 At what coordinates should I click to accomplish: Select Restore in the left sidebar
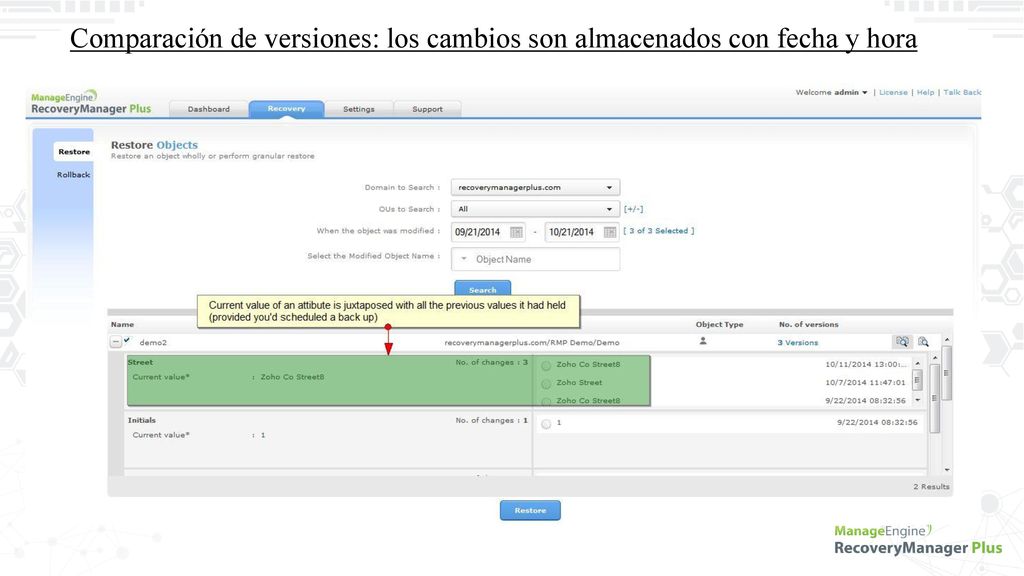[x=74, y=152]
